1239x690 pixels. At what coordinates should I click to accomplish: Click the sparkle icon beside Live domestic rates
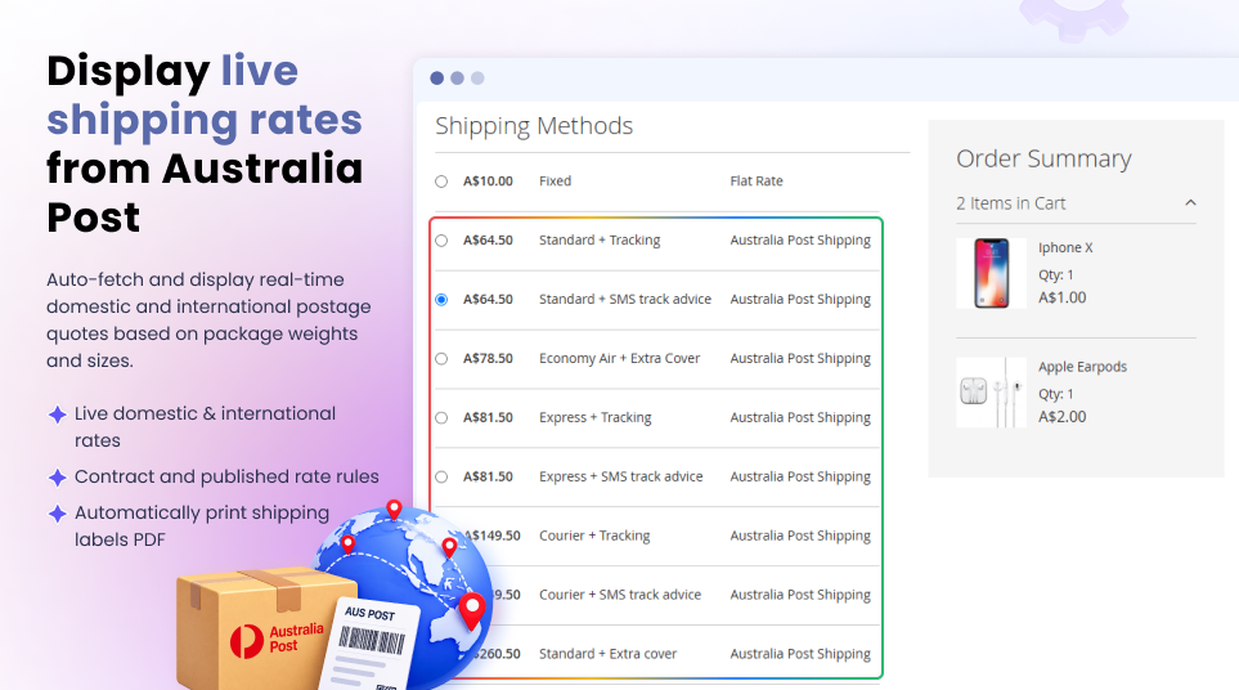[57, 414]
